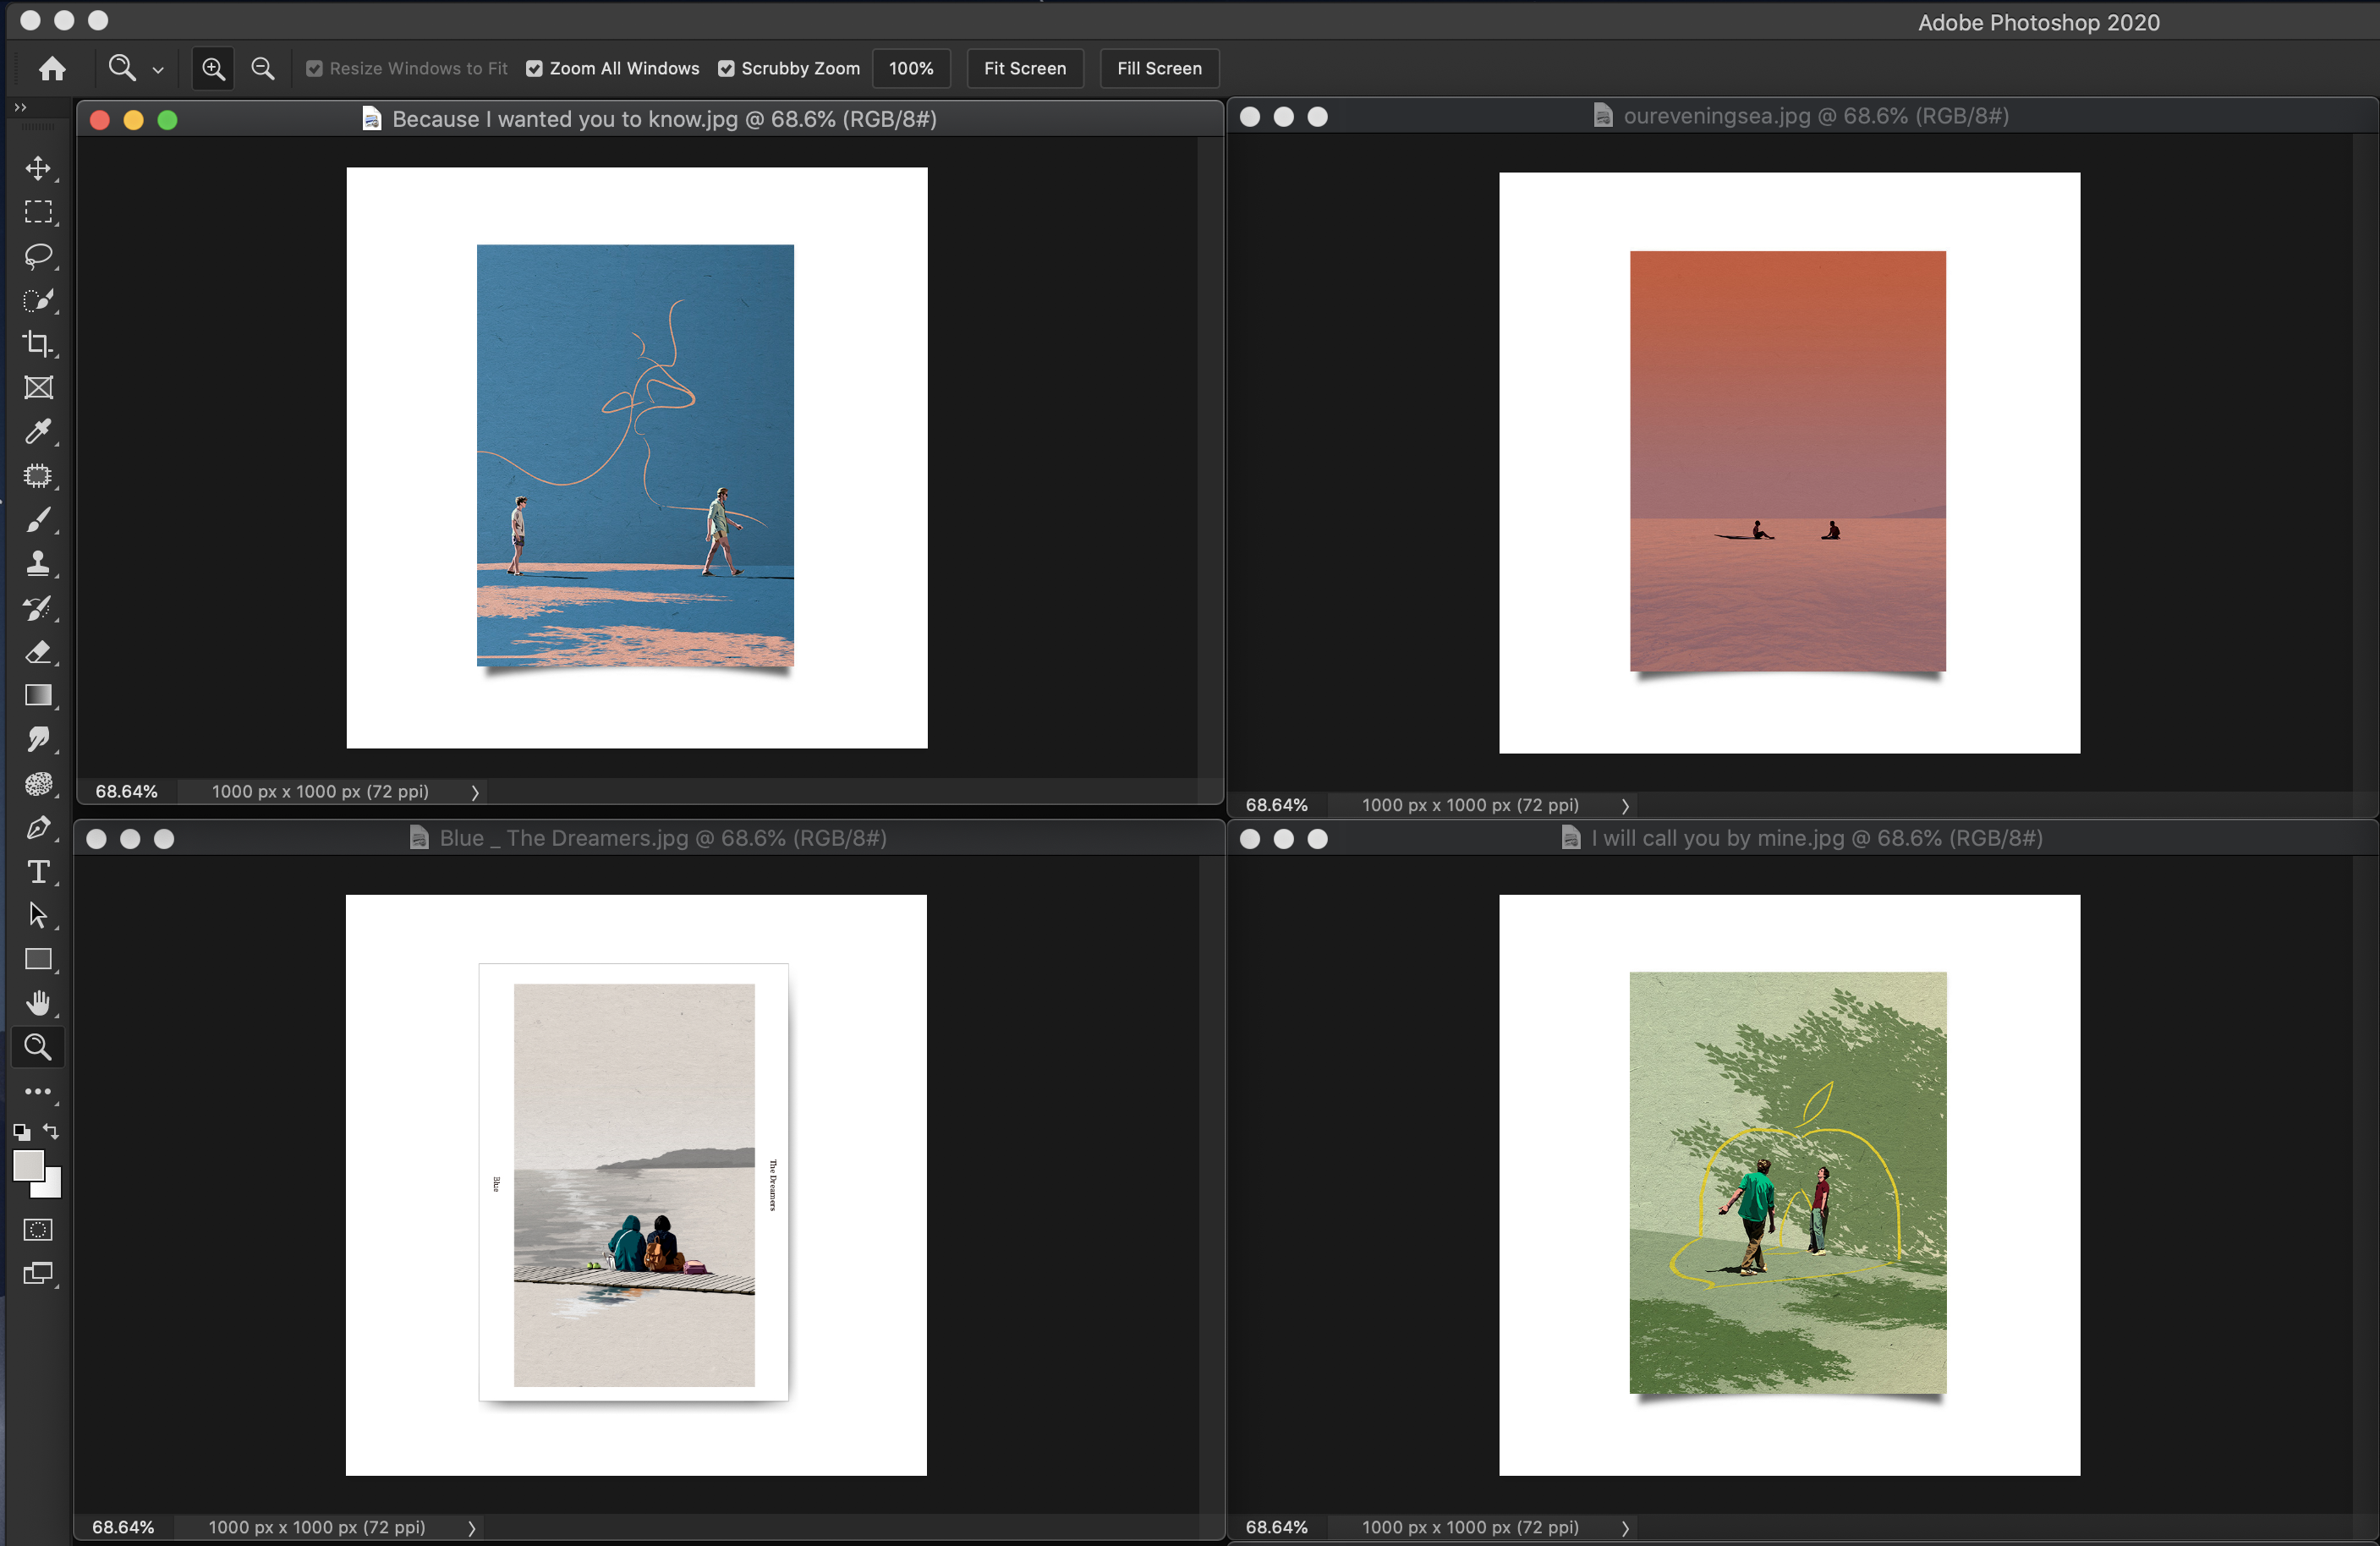Toggle Resize Windows to Fit checkbox

click(x=315, y=69)
